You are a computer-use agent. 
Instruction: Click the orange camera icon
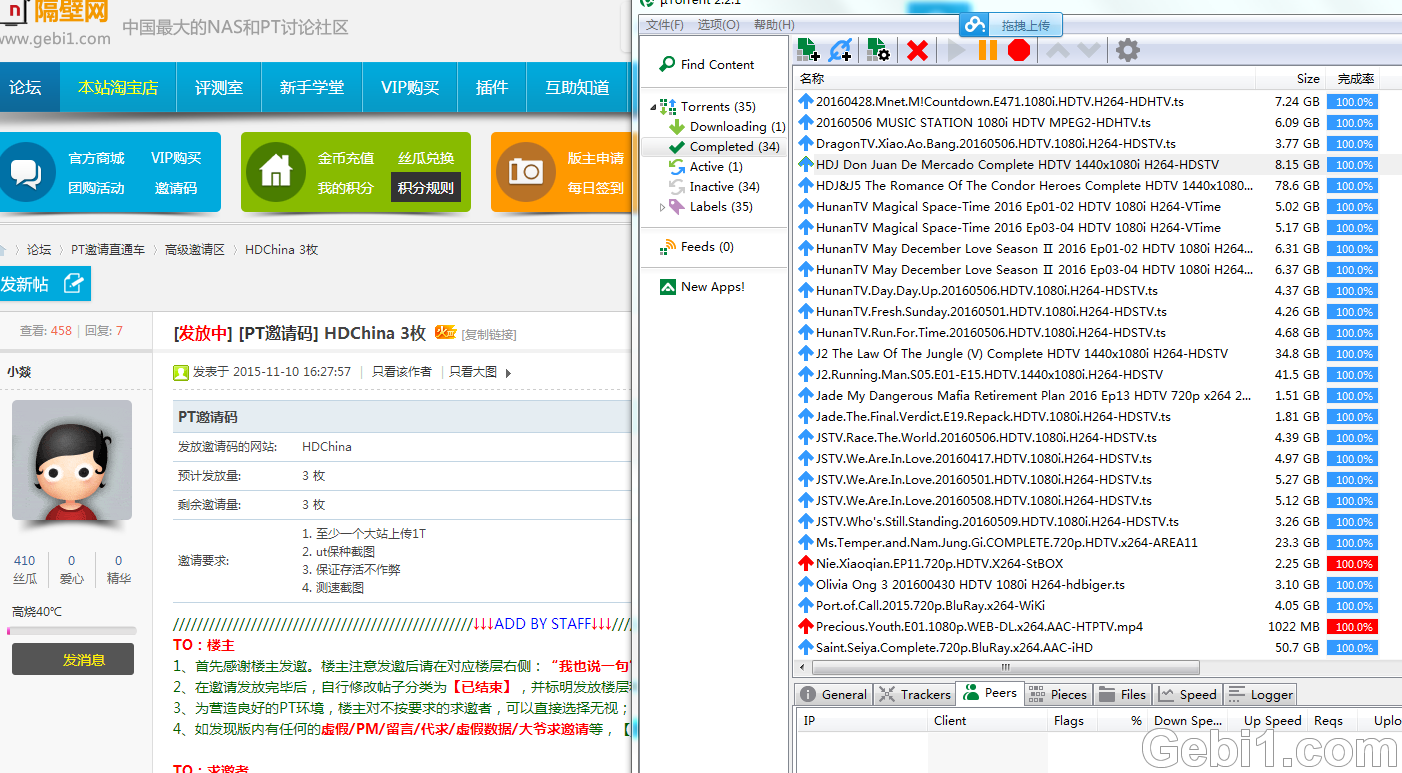(x=525, y=171)
